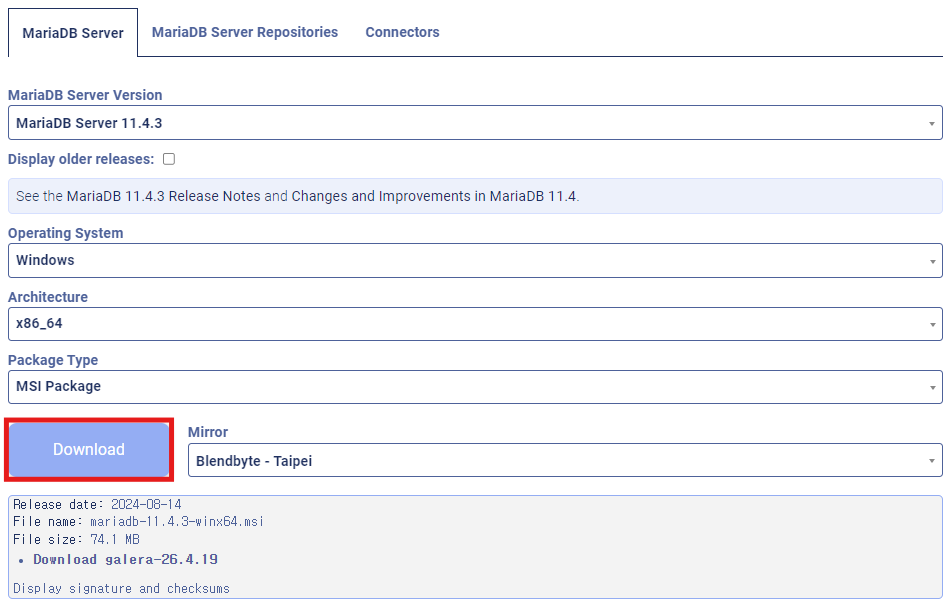Open the MariaDB Server Repositories tab
Viewport: 949px width, 605px height.
pyautogui.click(x=245, y=32)
